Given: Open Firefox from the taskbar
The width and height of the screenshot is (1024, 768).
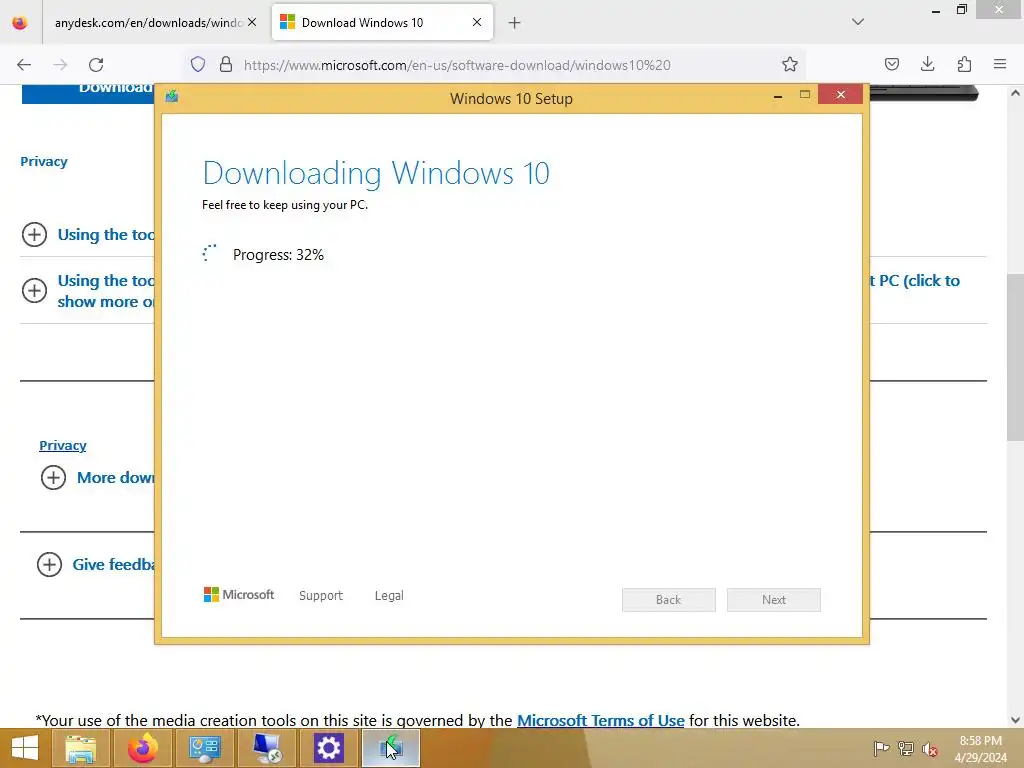Looking at the screenshot, I should coord(142,748).
